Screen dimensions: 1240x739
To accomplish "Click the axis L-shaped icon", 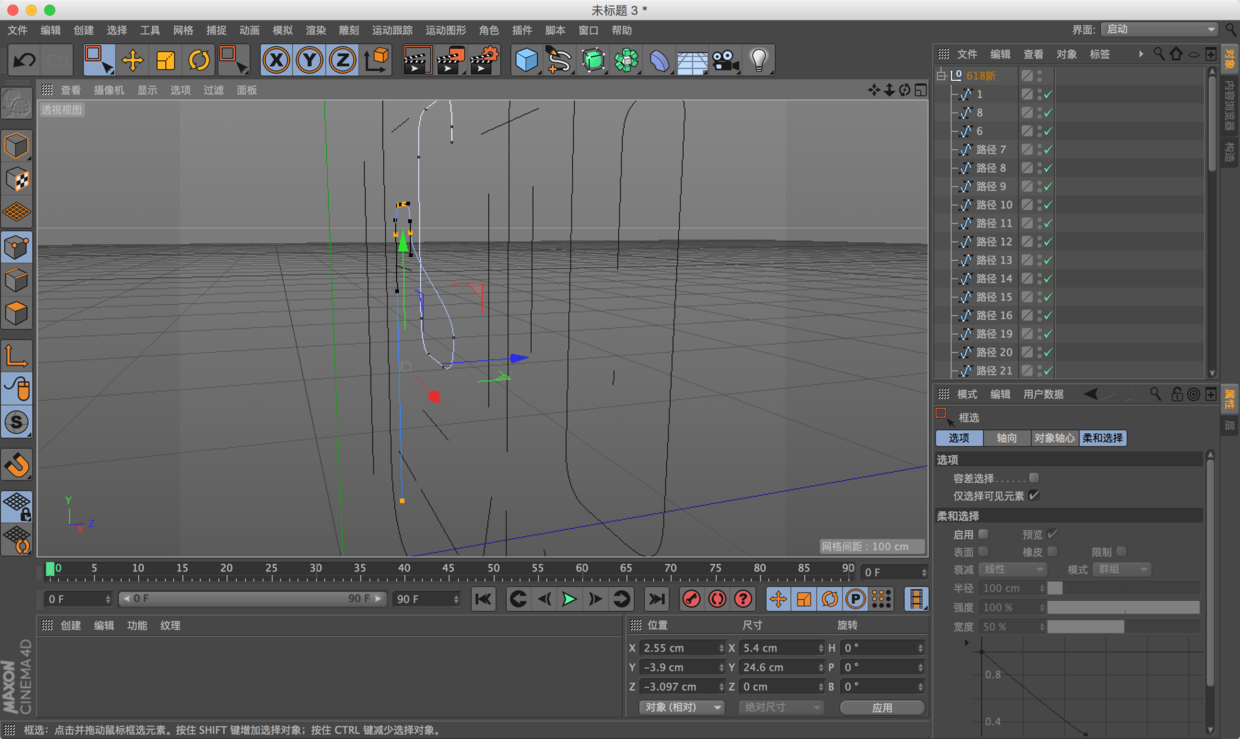I will coord(16,355).
